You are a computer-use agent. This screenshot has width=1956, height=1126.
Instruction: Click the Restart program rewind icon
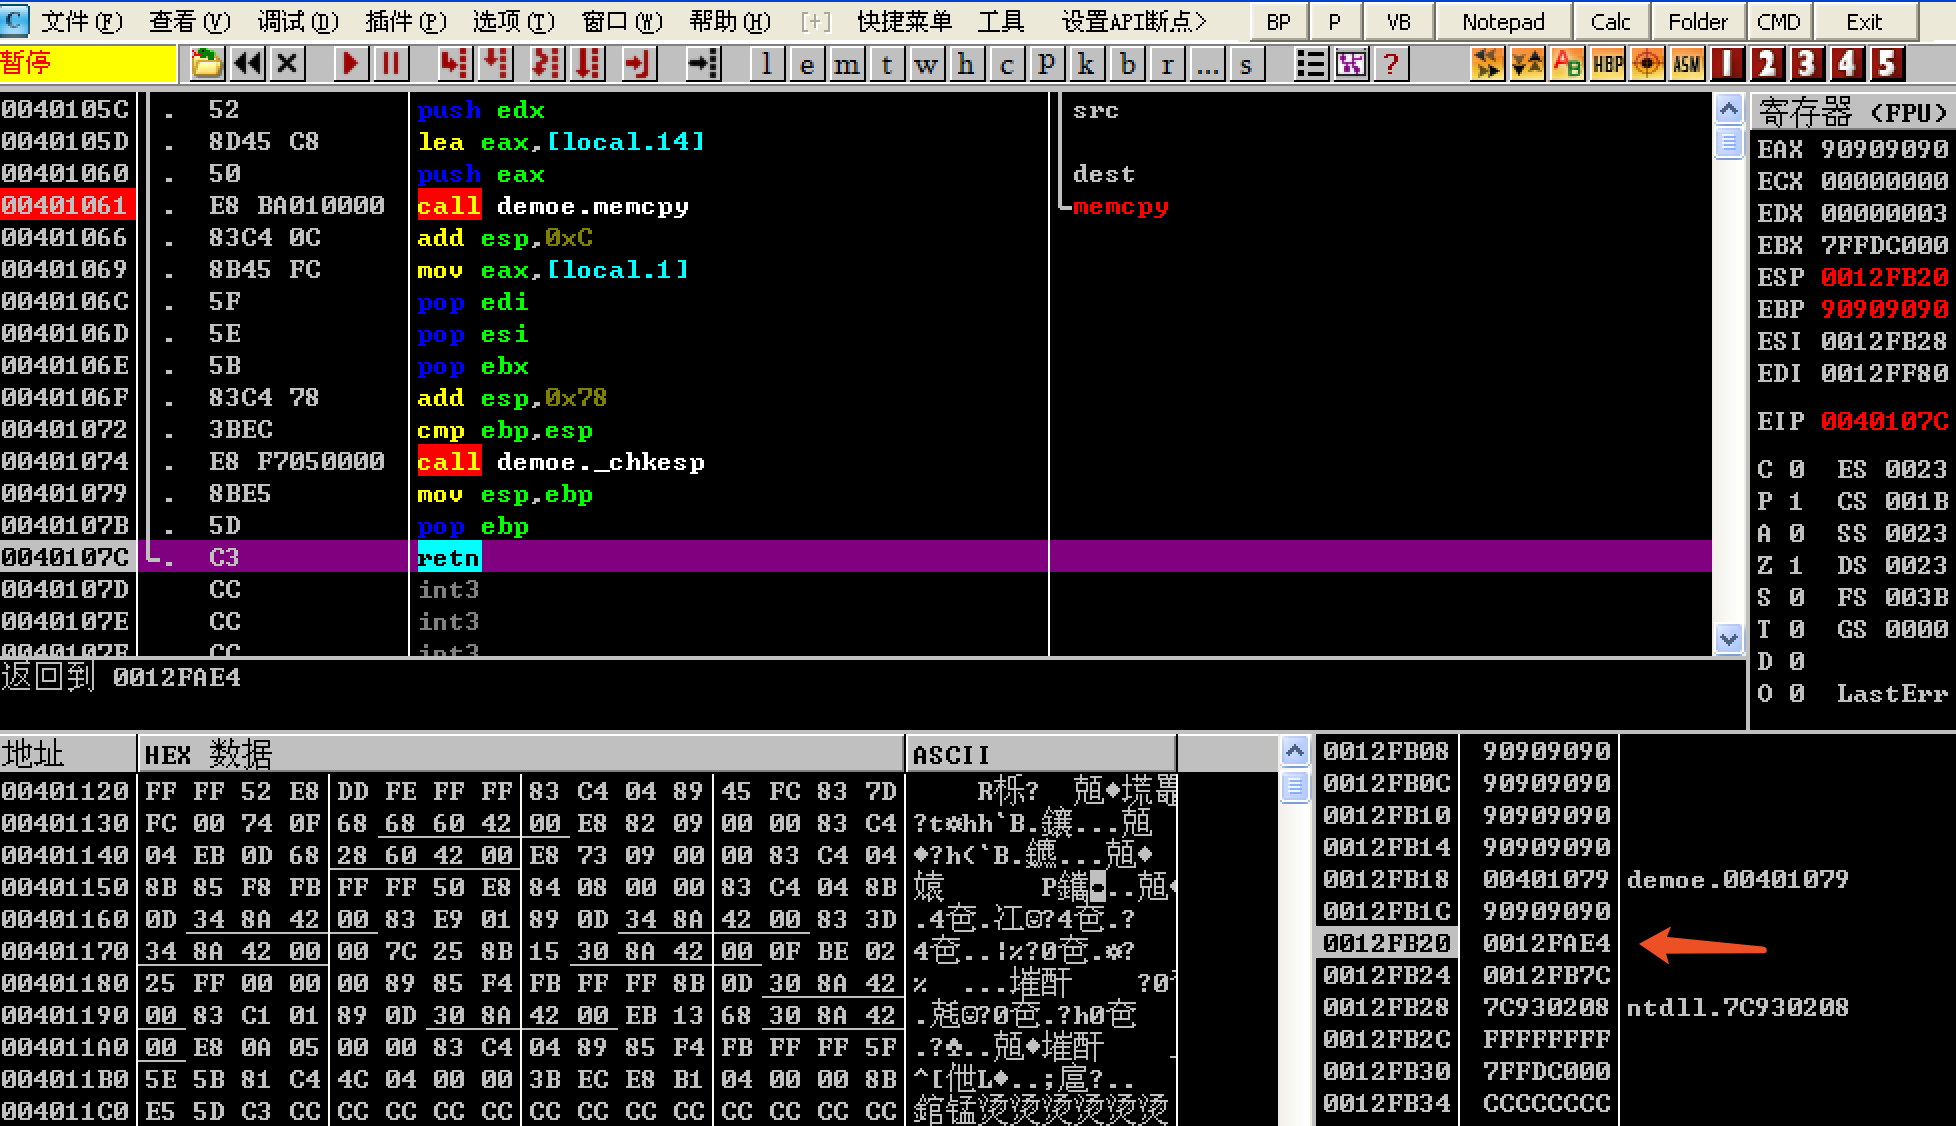pyautogui.click(x=247, y=65)
